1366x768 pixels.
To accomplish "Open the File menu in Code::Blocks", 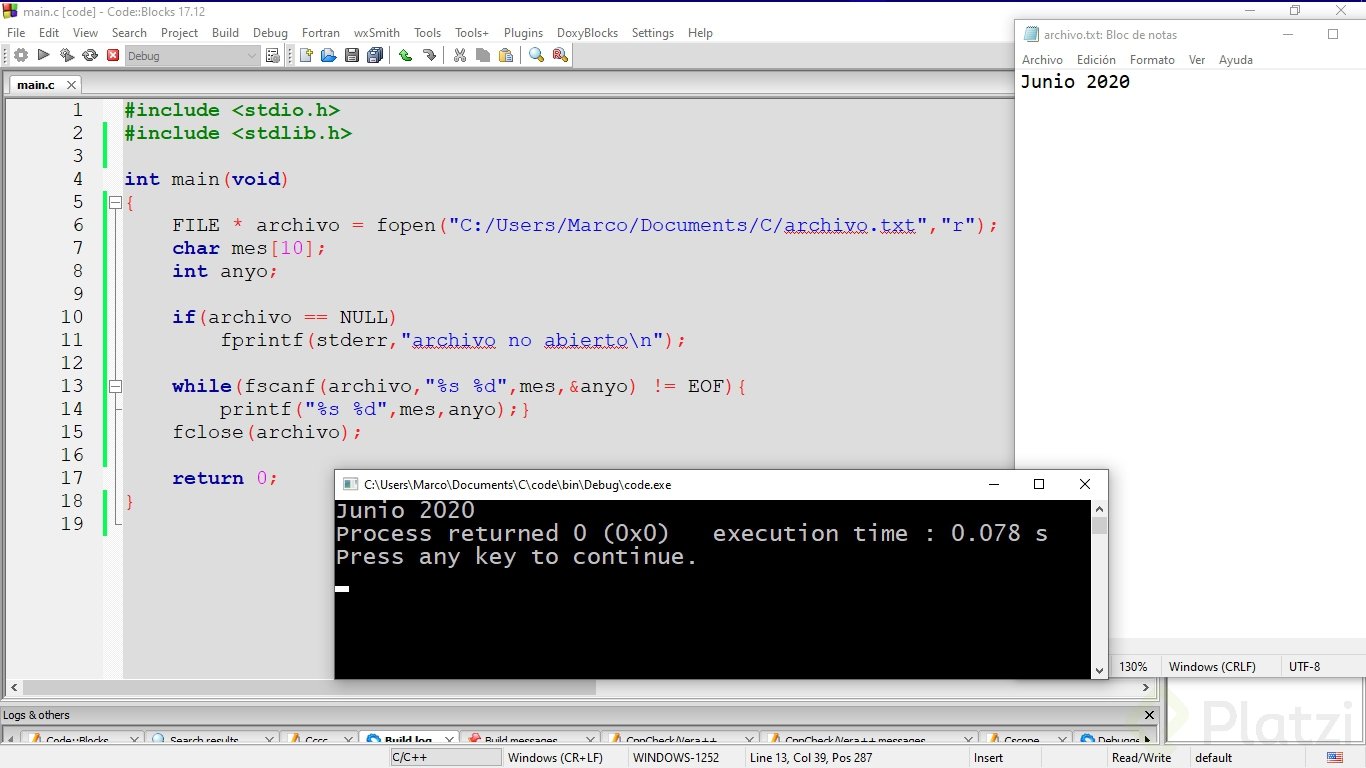I will (16, 33).
